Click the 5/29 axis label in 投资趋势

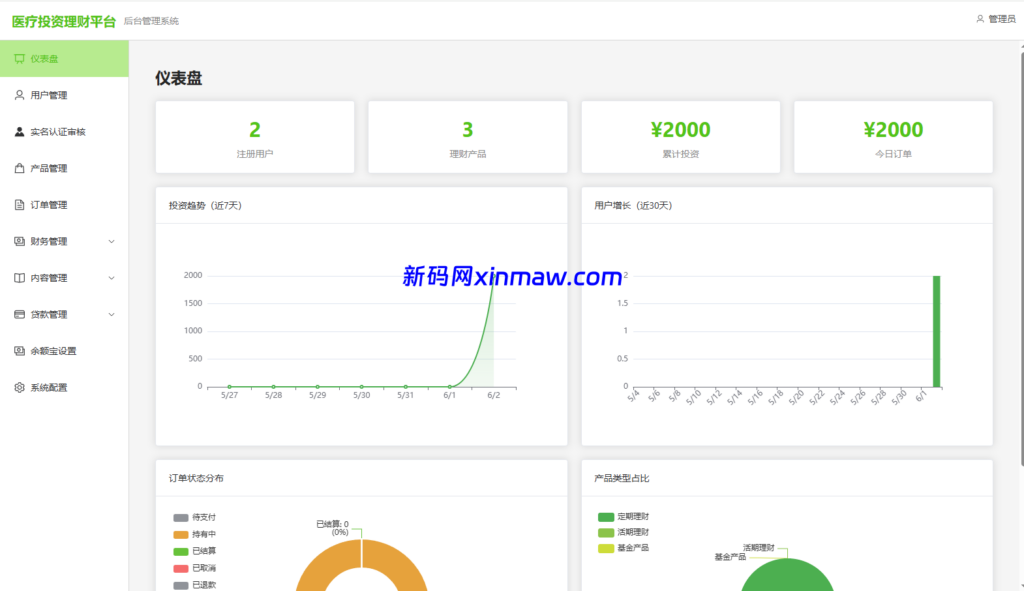pyautogui.click(x=317, y=396)
